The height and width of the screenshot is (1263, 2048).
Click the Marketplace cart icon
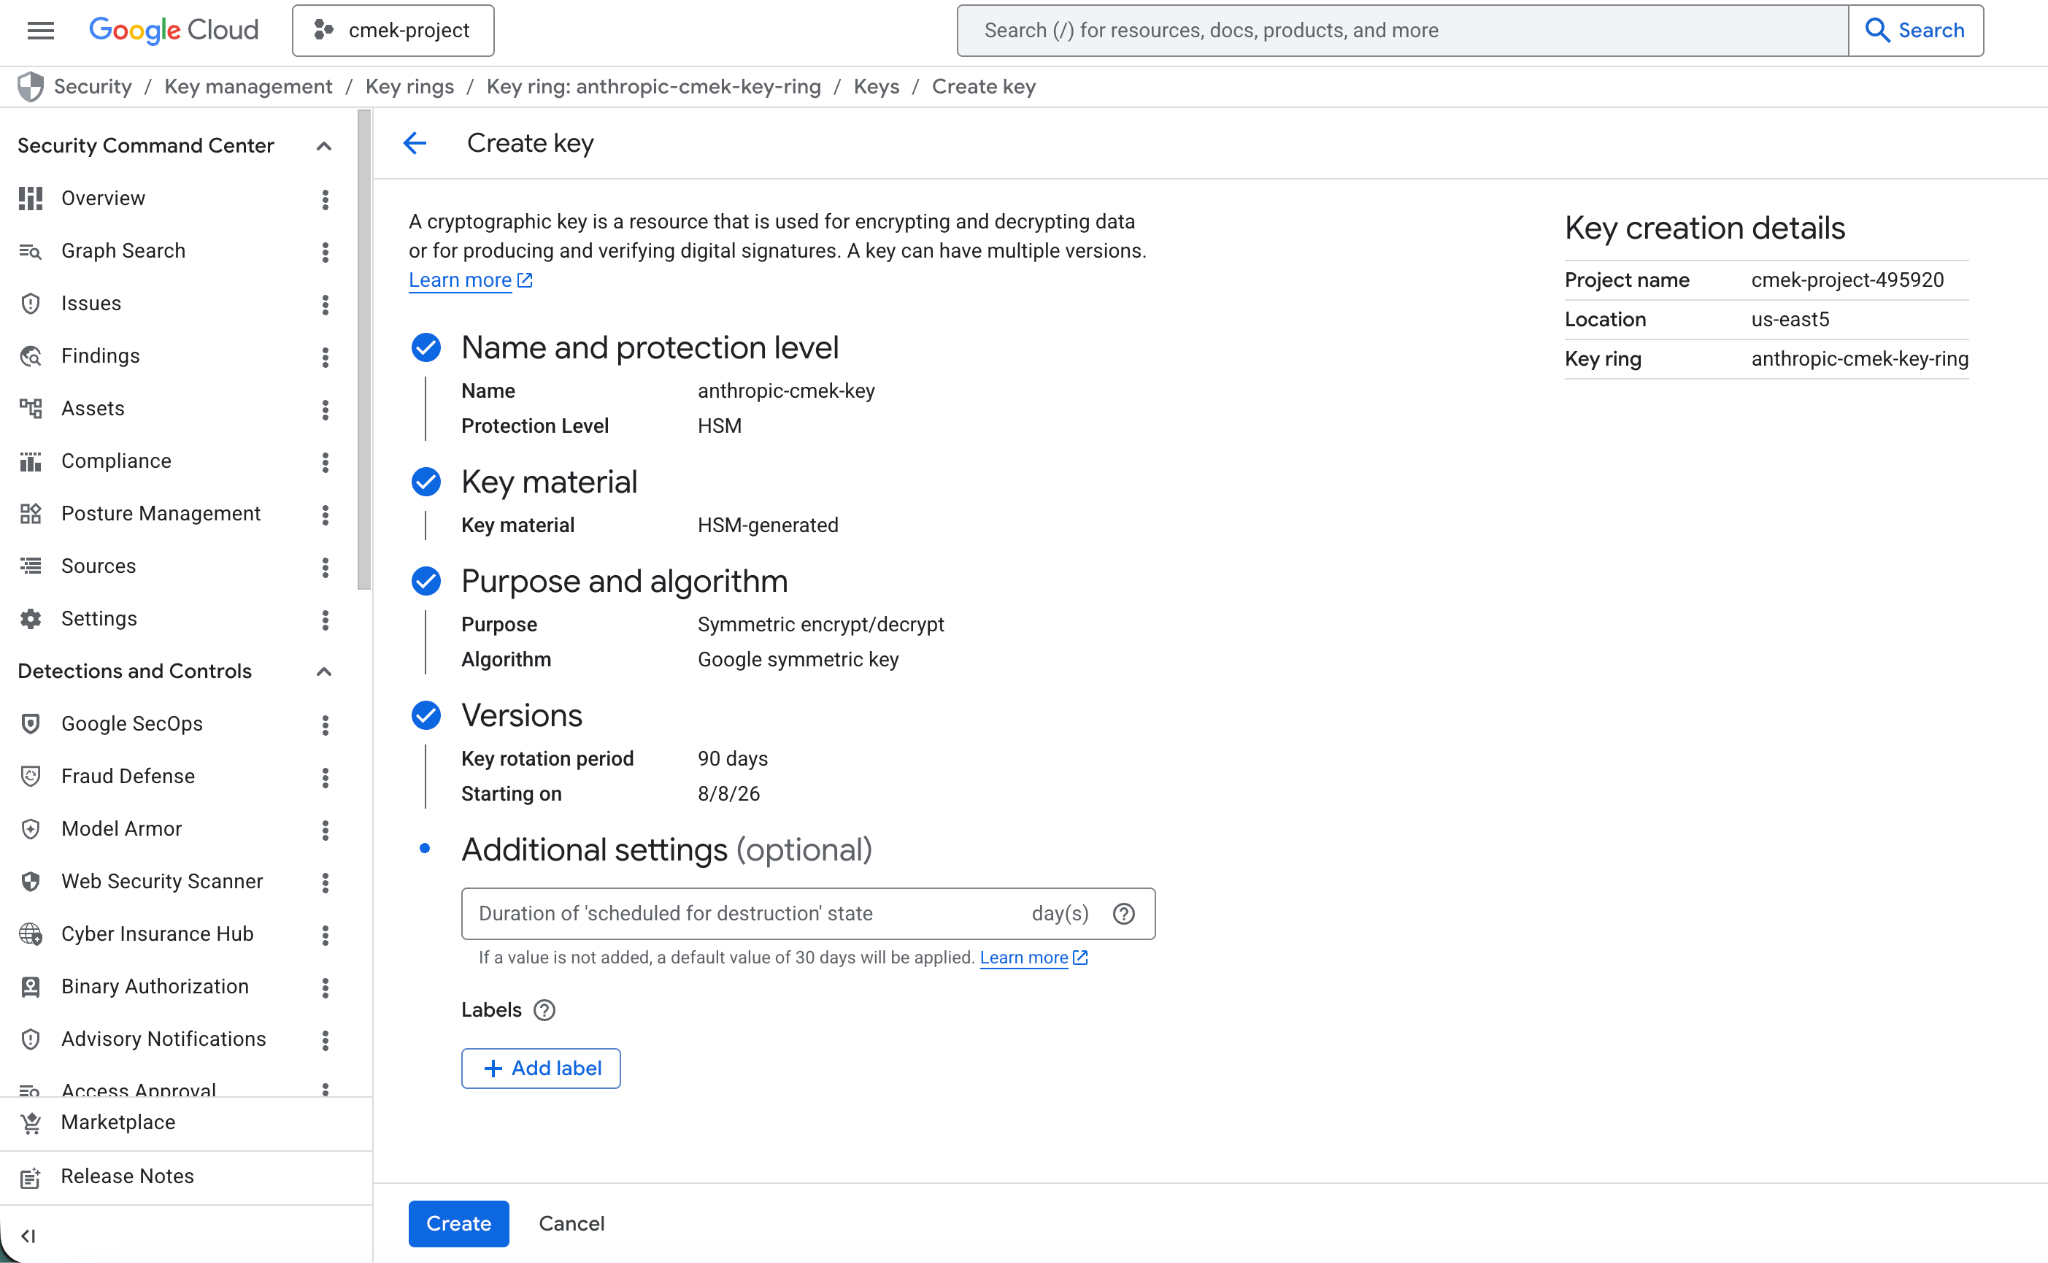pos(31,1123)
